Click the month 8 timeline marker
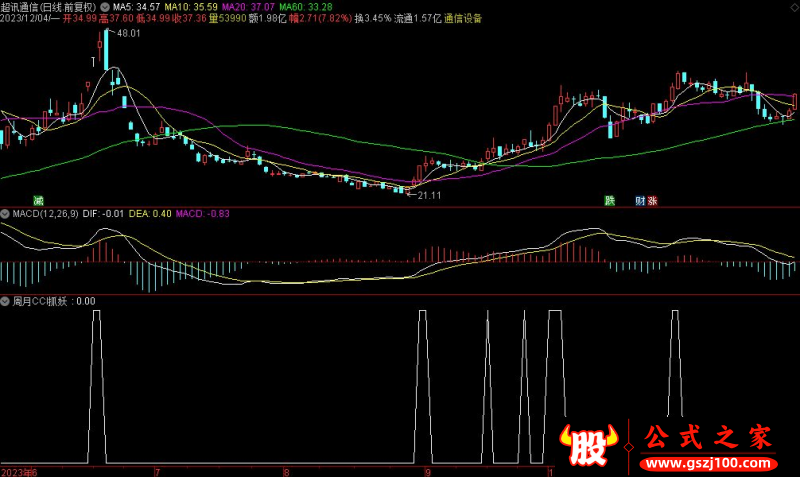Screen dimensions: 800x477 point(287,472)
